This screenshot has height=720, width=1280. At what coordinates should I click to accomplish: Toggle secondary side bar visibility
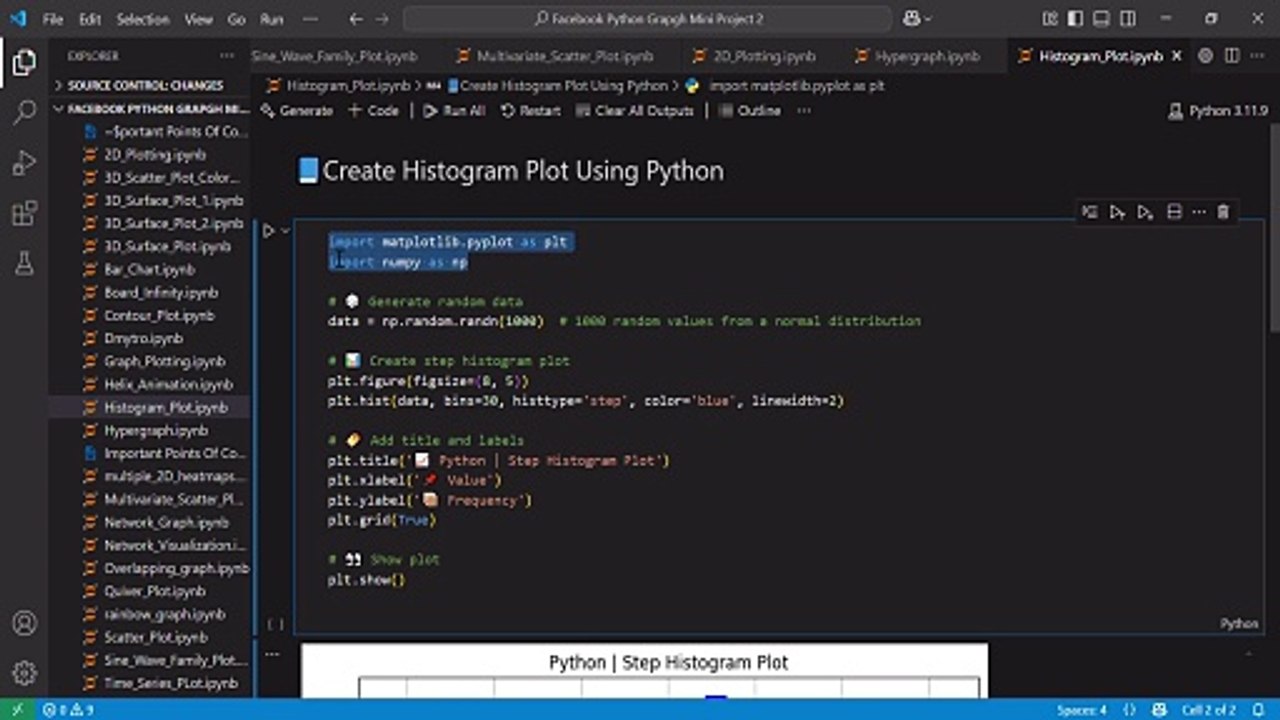(1127, 18)
